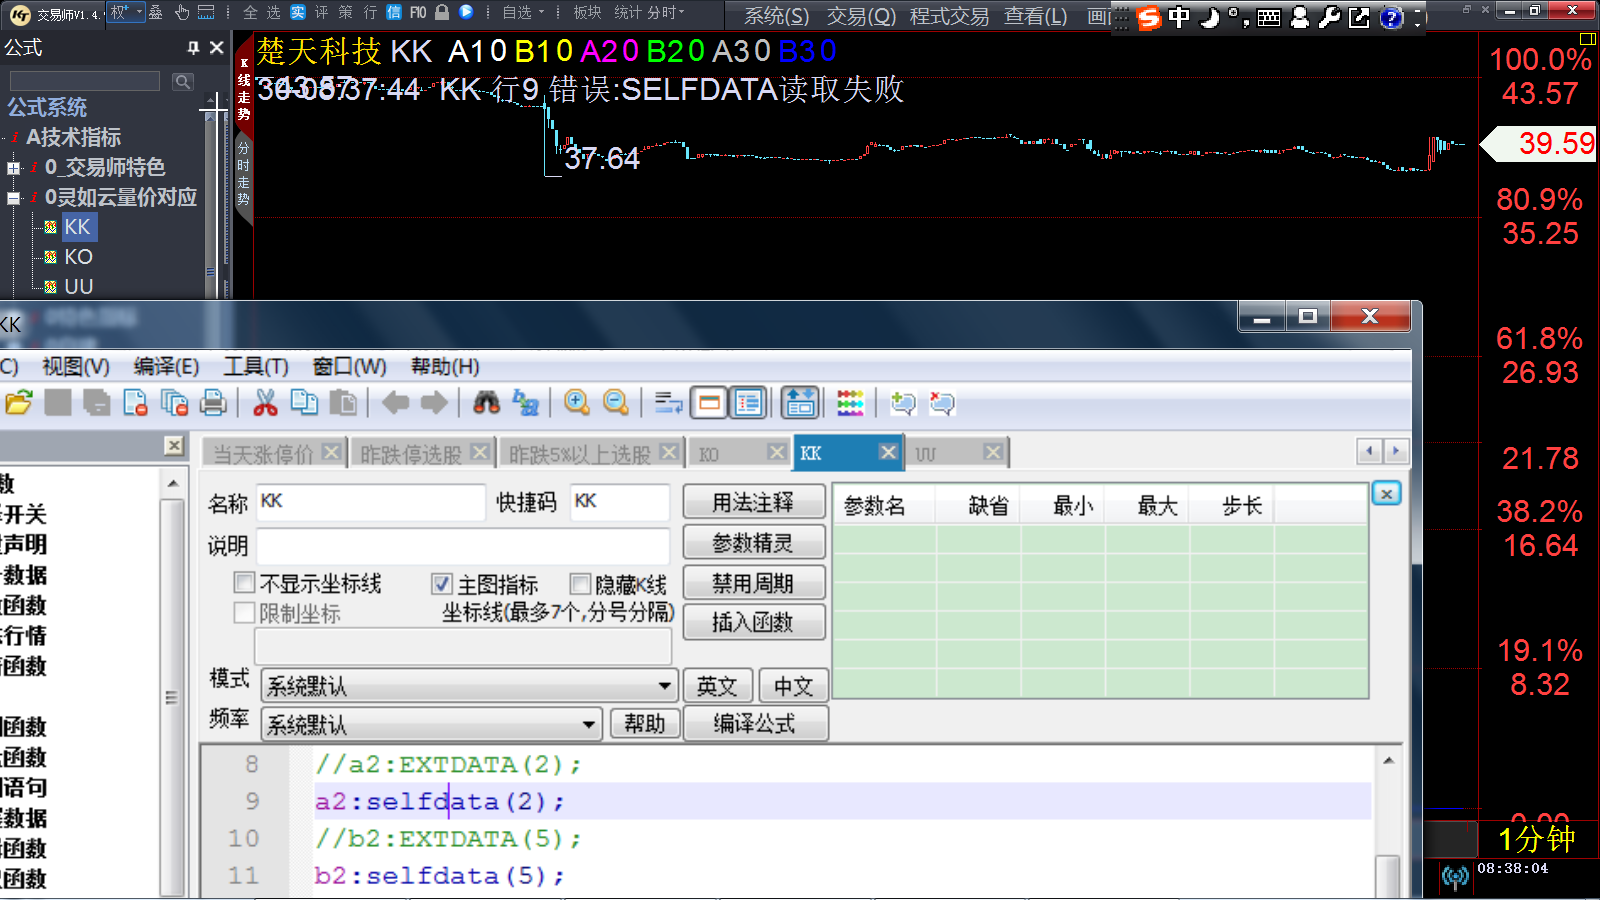Activate the Find (binoculars) icon

tap(487, 402)
